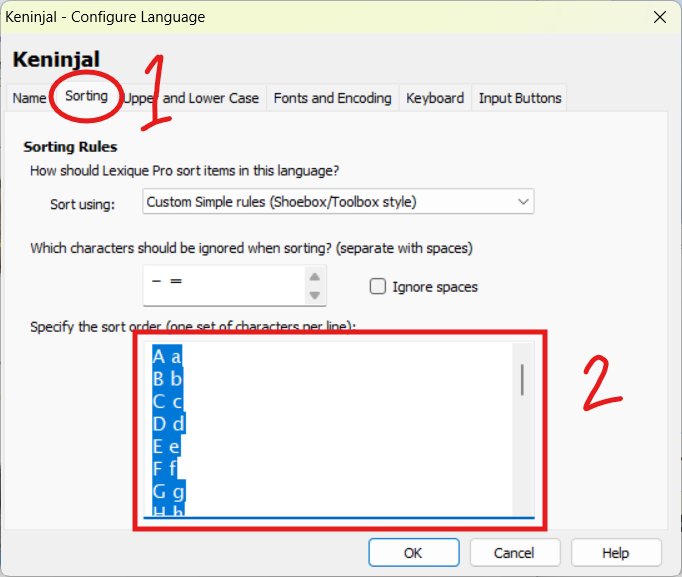Expand the Sort using dropdown

pos(338,202)
